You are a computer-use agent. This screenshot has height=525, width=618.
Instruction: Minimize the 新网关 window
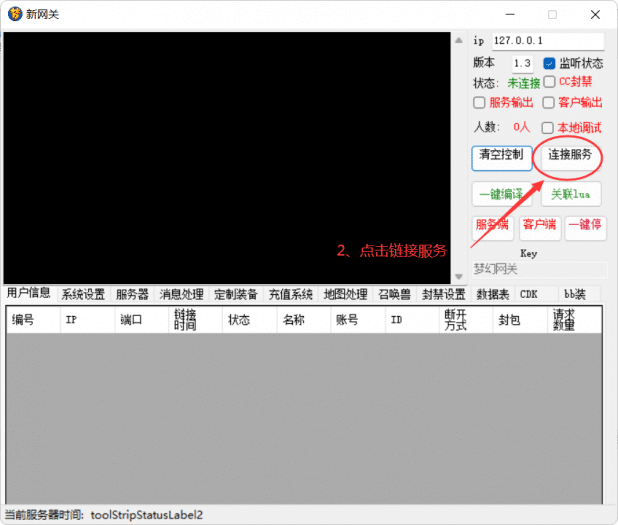click(510, 15)
